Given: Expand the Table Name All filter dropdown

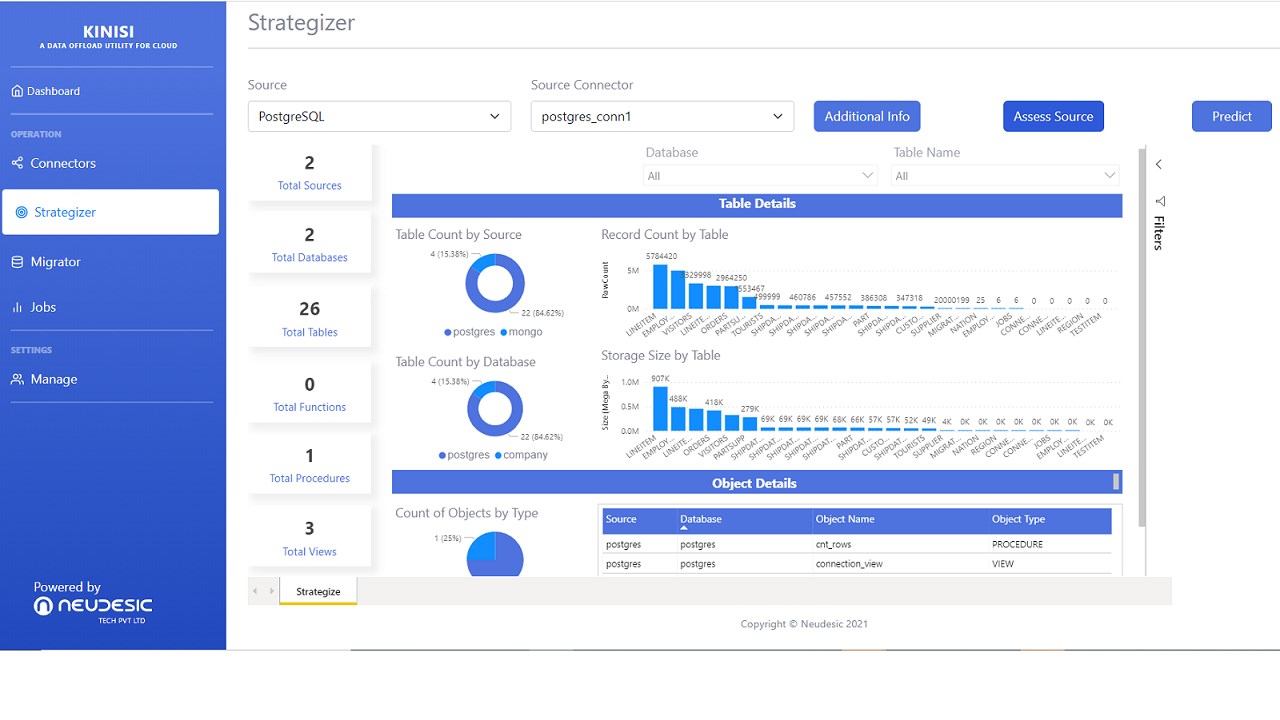Looking at the screenshot, I should (x=1005, y=176).
